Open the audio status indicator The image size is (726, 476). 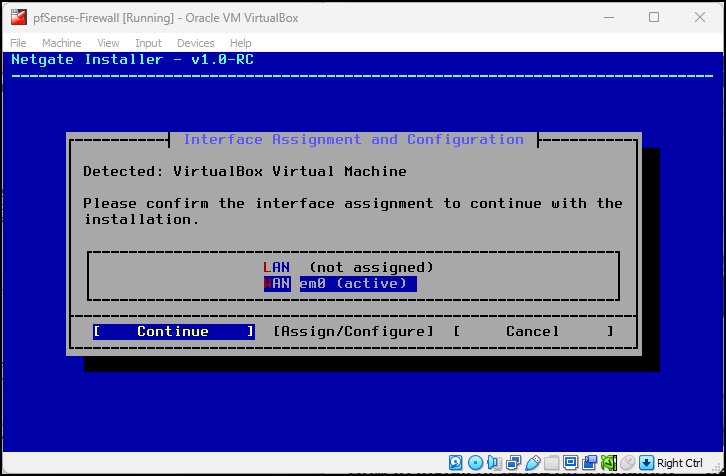pos(494,463)
